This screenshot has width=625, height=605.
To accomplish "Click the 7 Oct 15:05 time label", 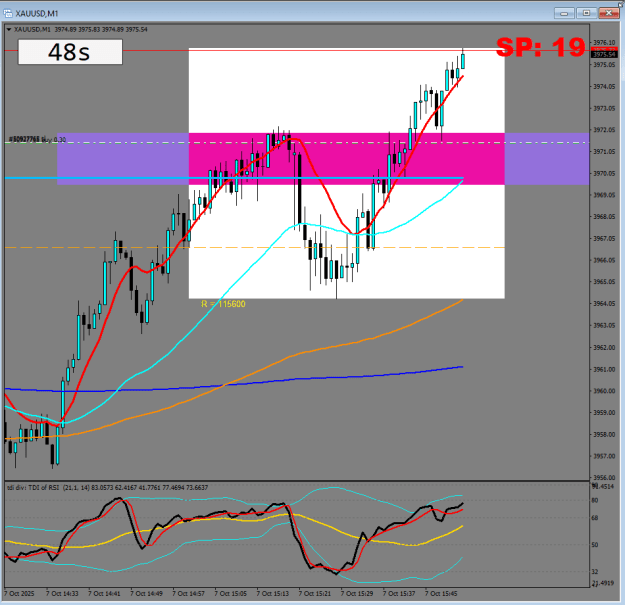I will tap(231, 593).
